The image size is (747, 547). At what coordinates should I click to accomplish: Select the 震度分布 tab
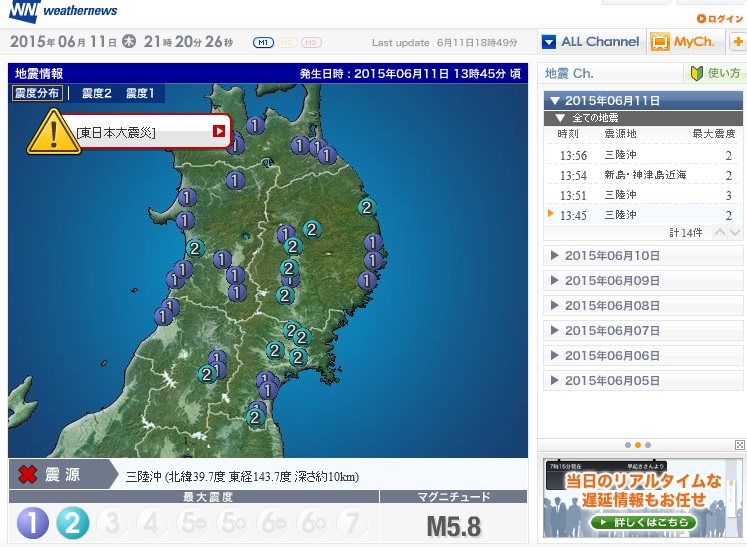37,93
